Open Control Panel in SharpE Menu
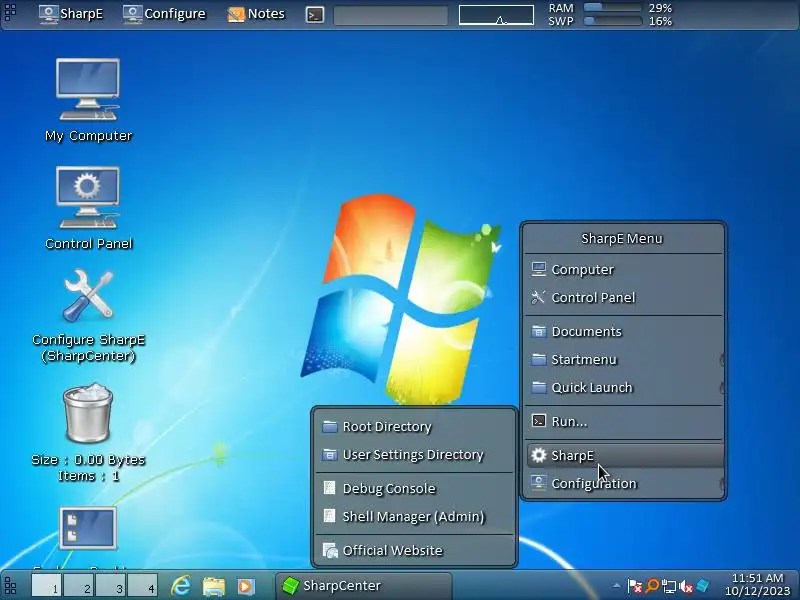The image size is (800, 600). [x=623, y=297]
